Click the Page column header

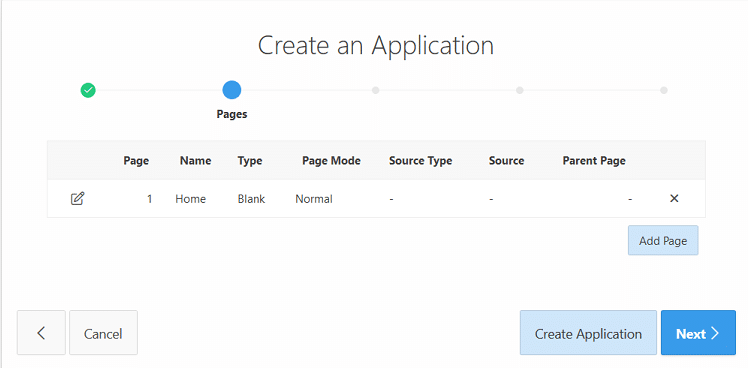[136, 161]
